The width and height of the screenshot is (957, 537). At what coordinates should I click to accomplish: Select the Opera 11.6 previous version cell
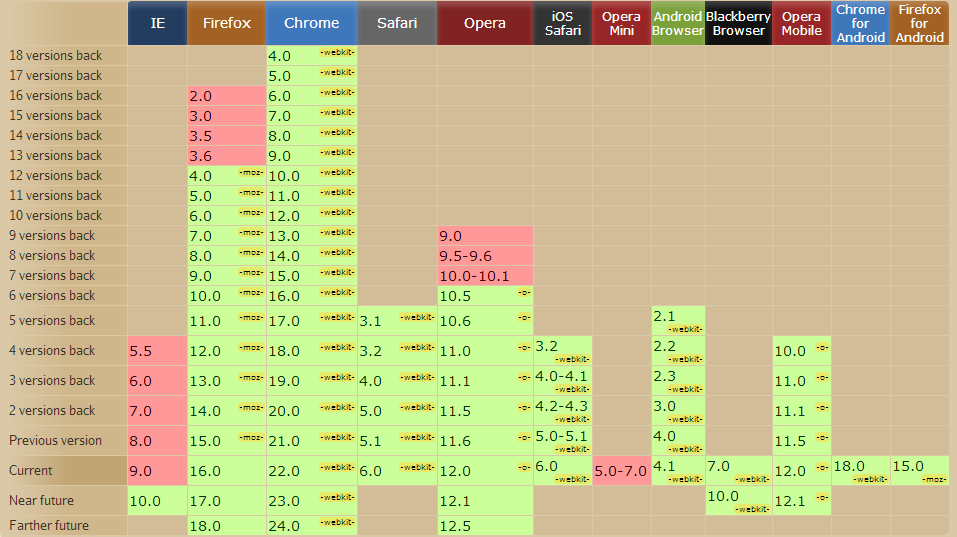[x=485, y=441]
